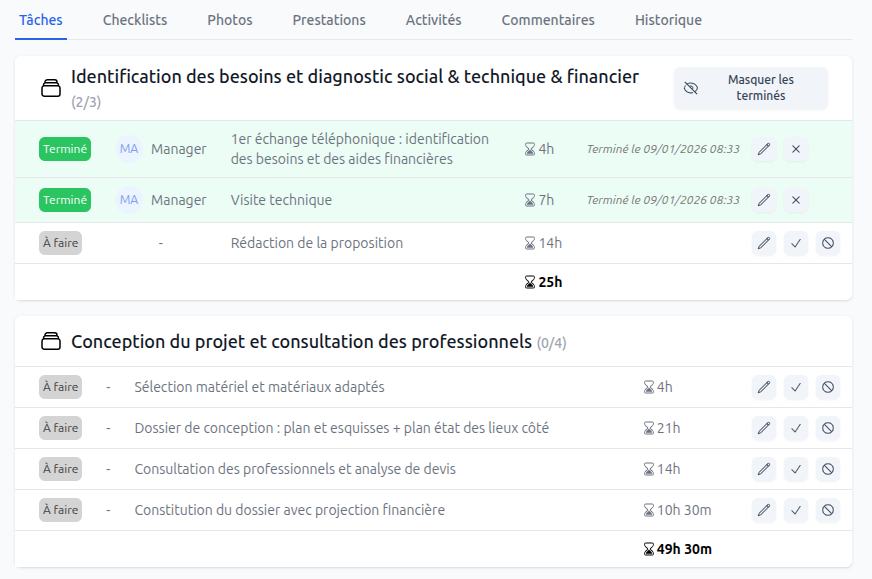
Task: Open the Historique tab
Action: [668, 19]
